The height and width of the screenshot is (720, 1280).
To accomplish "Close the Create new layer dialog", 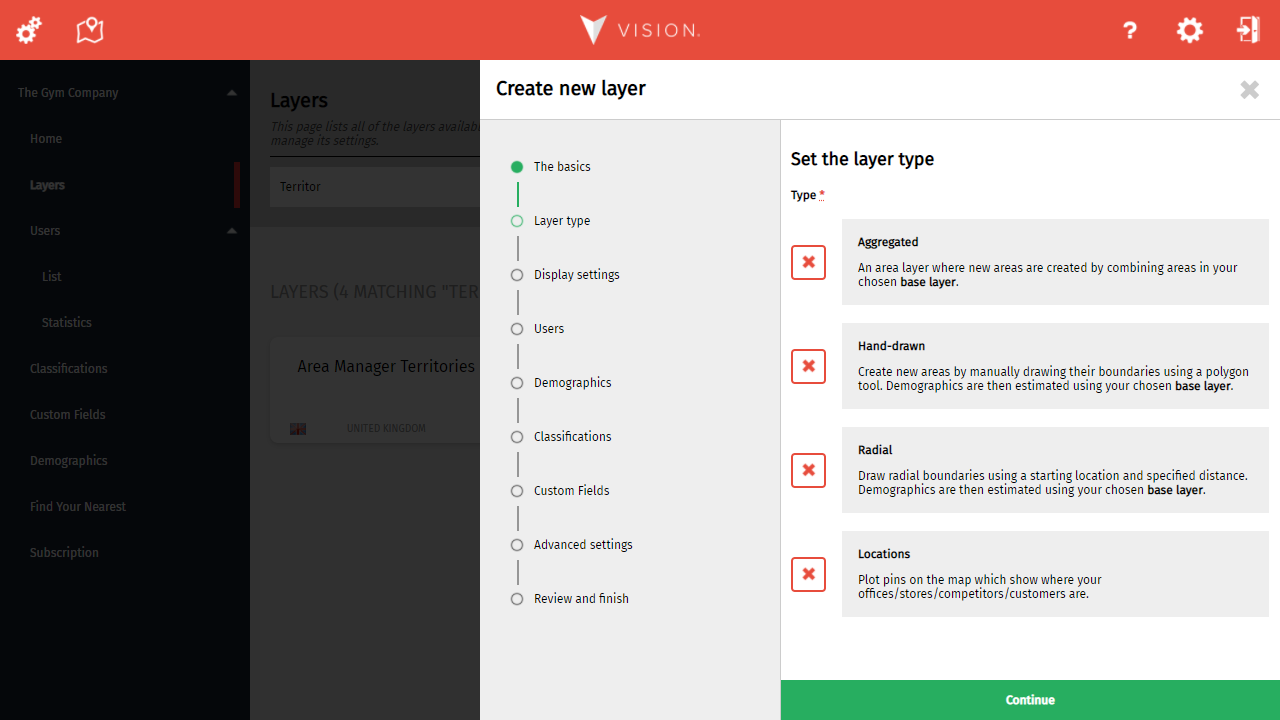I will click(1249, 90).
